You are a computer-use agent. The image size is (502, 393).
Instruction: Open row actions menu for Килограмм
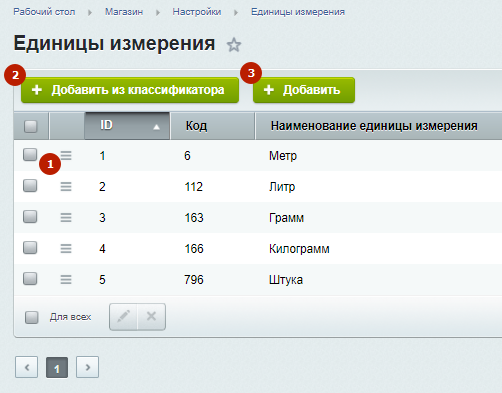pyautogui.click(x=66, y=248)
